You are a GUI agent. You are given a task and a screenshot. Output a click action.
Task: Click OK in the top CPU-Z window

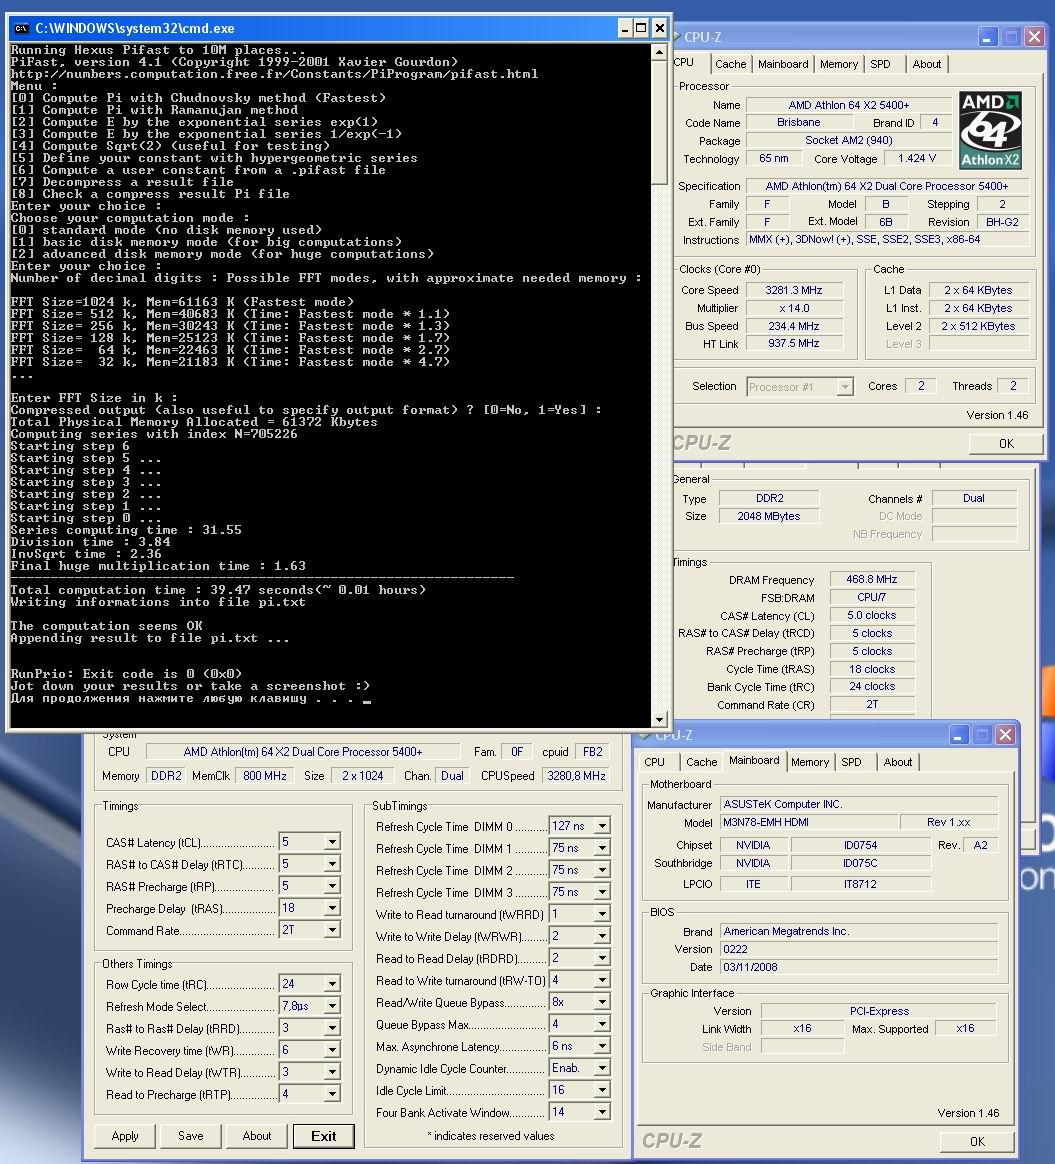tap(1006, 444)
